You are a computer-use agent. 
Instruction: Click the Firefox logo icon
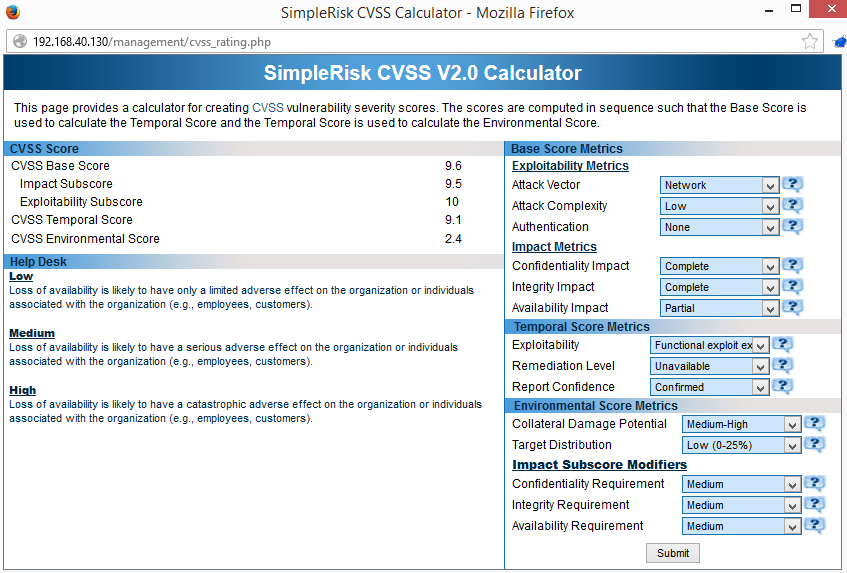pyautogui.click(x=13, y=12)
